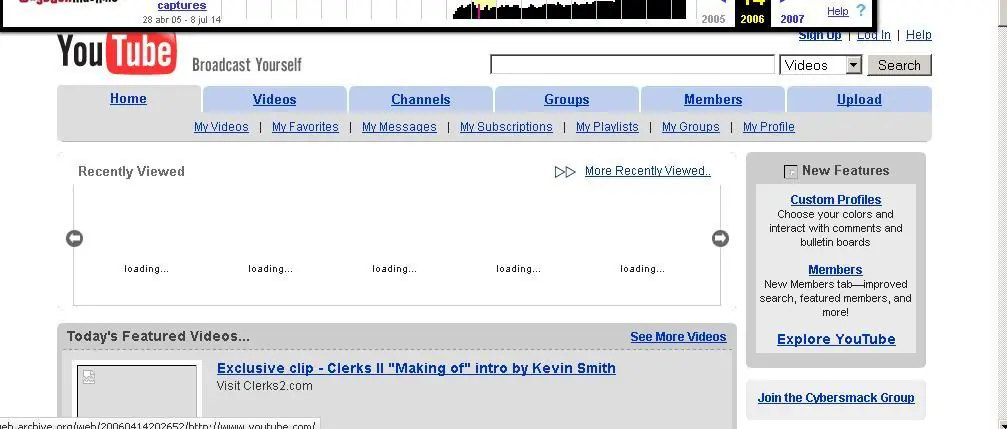Go to My Favorites
The width and height of the screenshot is (1007, 429).
click(305, 127)
